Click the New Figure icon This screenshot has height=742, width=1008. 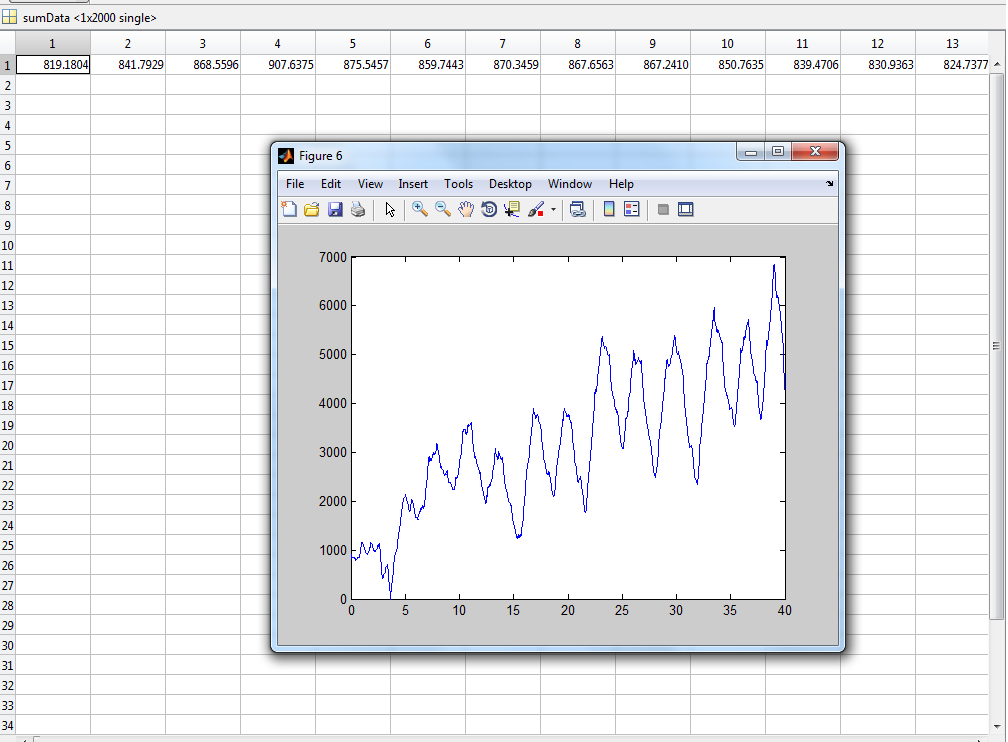coord(289,209)
